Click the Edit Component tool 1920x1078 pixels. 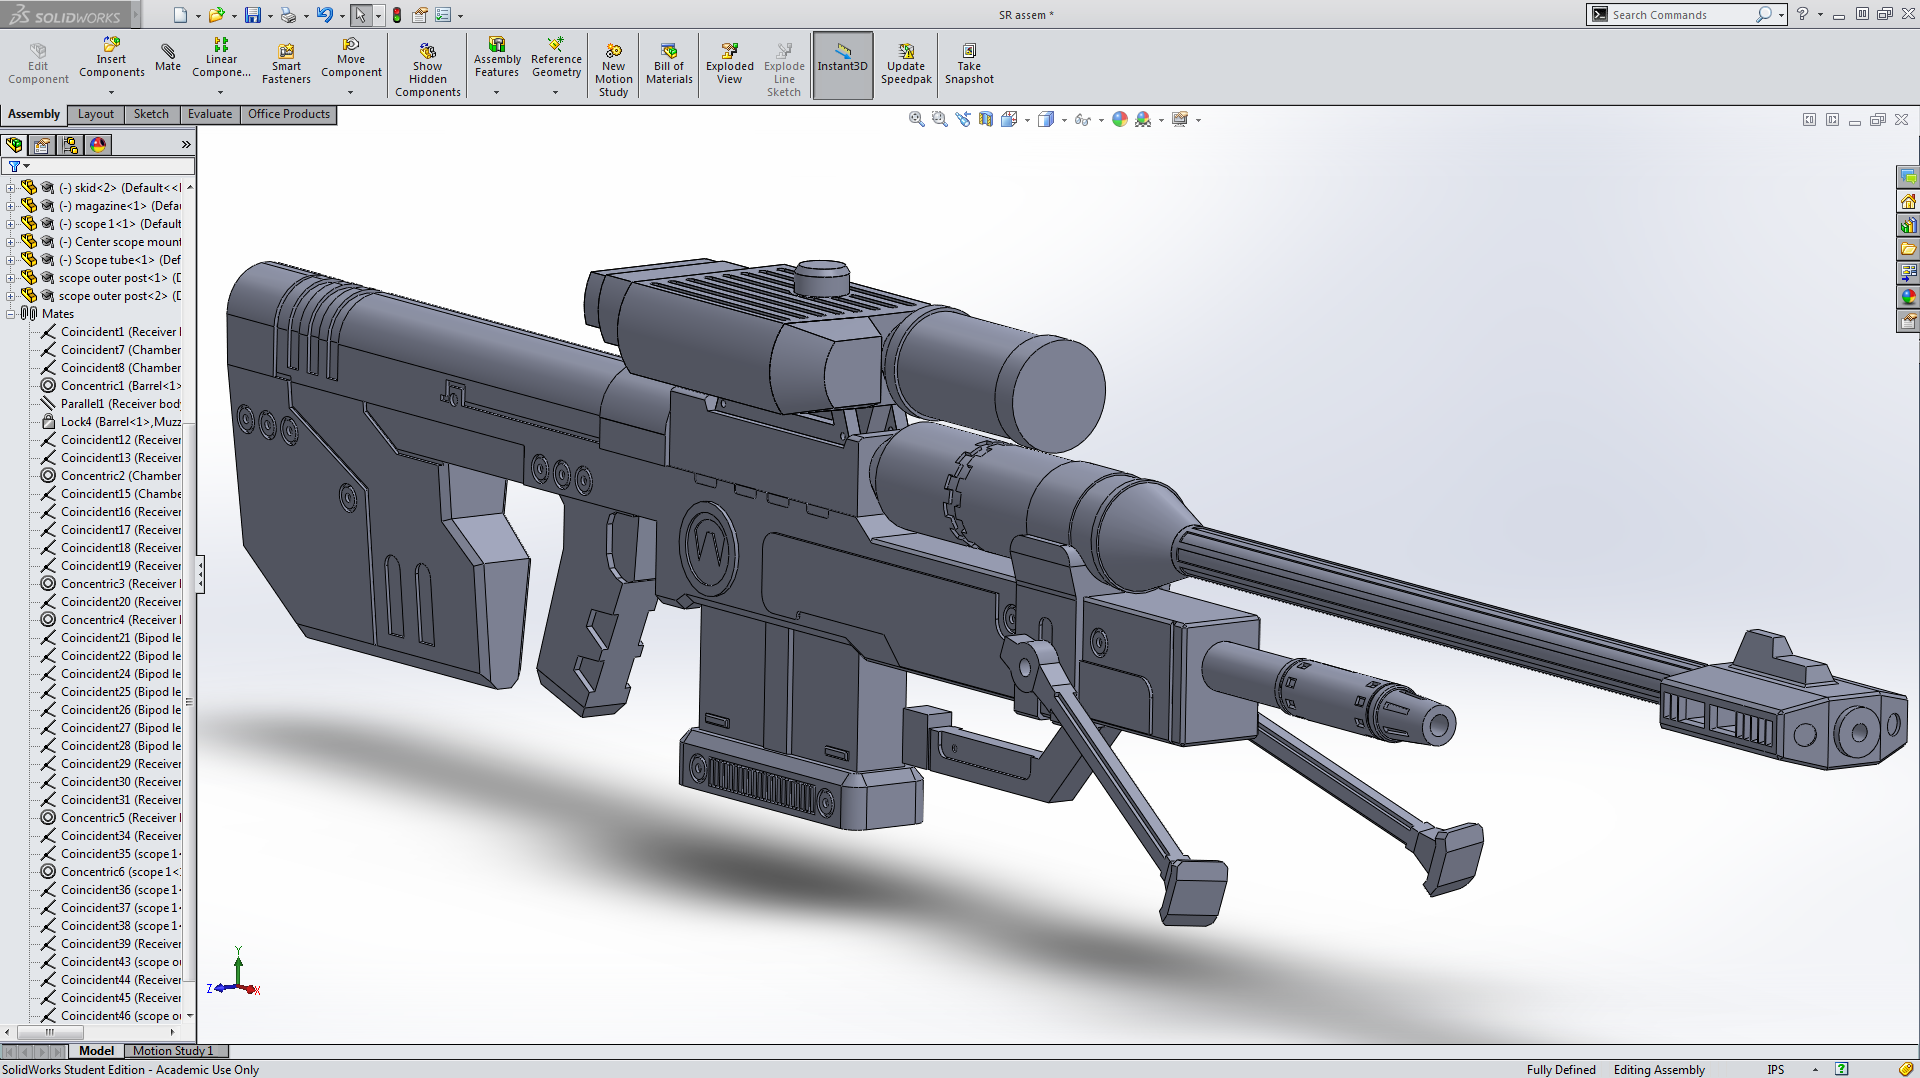38,64
